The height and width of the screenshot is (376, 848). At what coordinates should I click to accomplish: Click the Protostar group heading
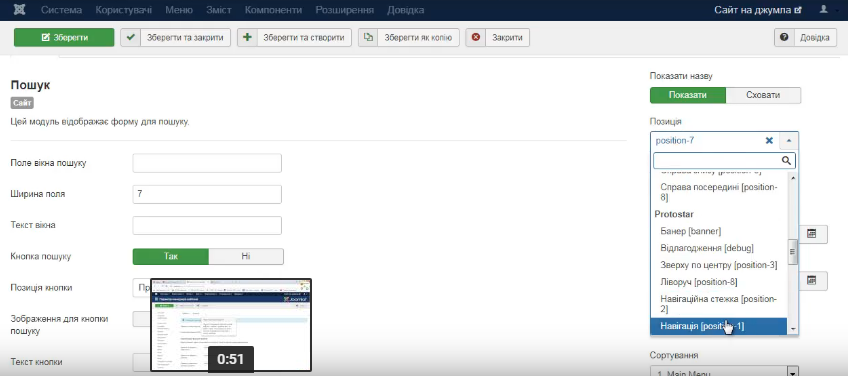point(674,214)
